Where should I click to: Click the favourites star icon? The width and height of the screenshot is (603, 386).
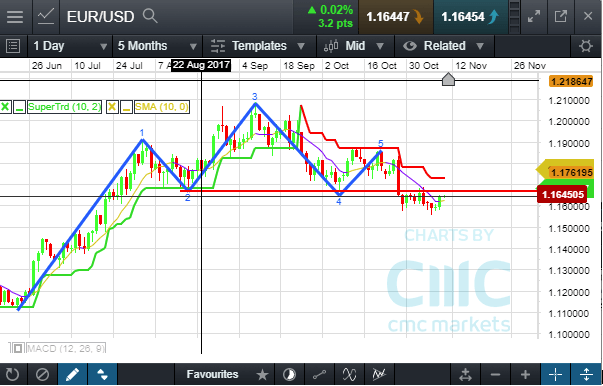pos(262,374)
